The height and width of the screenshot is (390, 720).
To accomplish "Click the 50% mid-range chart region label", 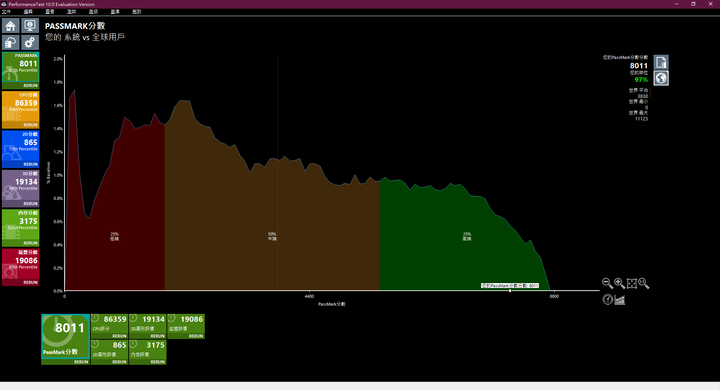I will [272, 237].
